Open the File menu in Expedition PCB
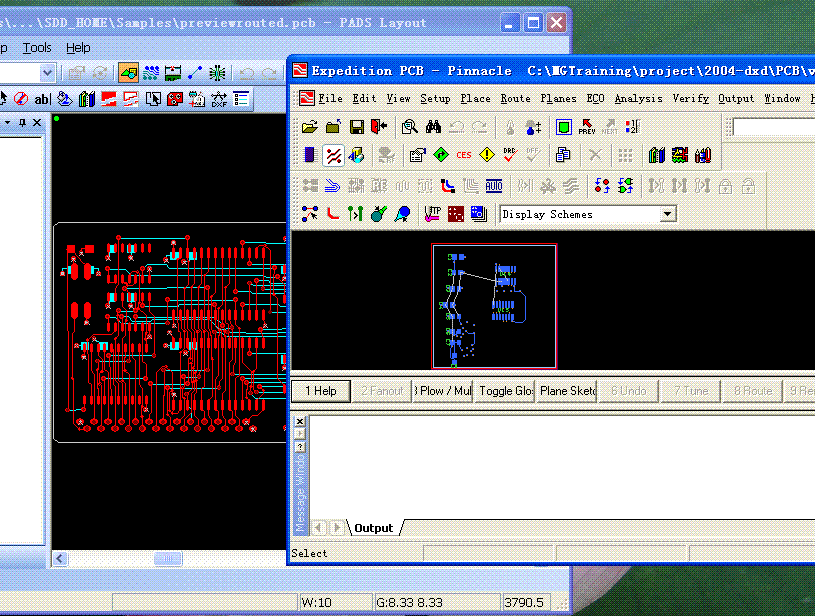 330,98
